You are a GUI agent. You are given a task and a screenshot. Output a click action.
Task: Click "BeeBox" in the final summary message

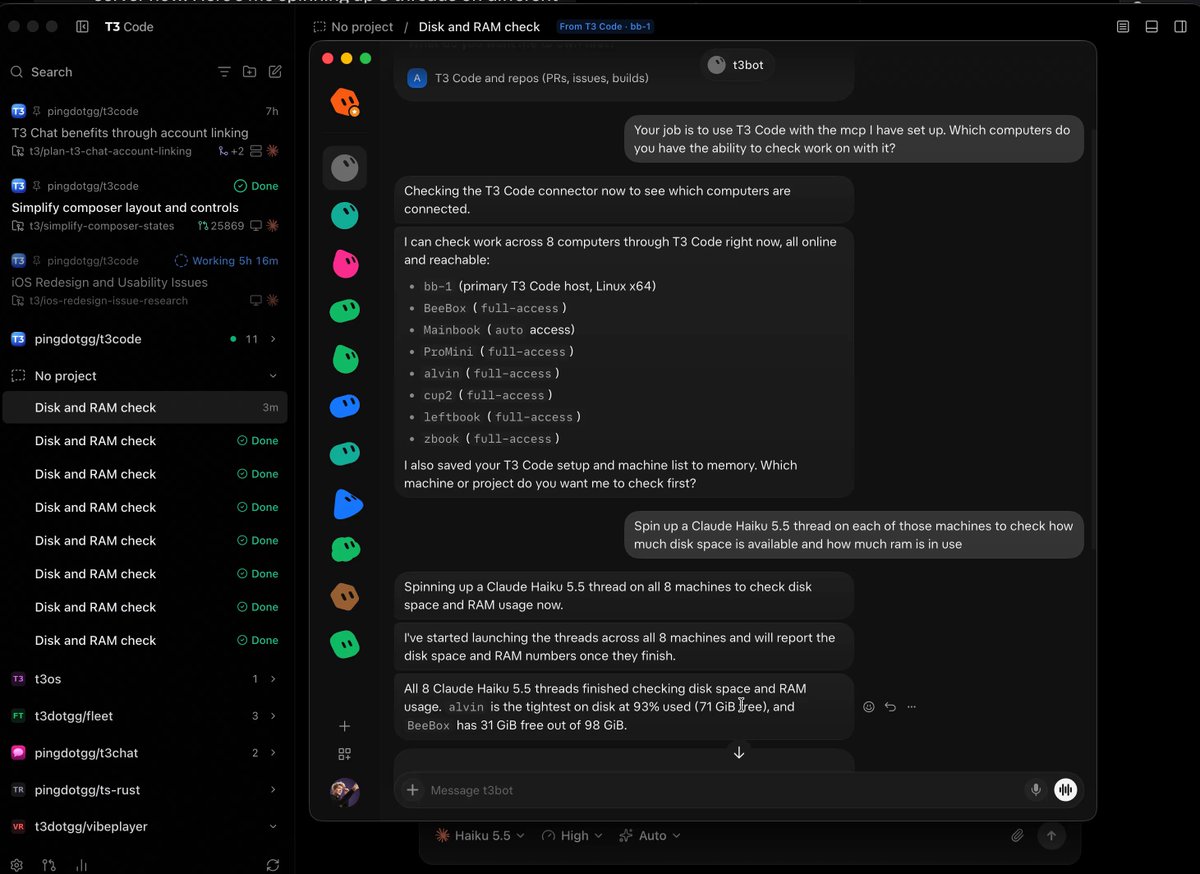coord(429,726)
